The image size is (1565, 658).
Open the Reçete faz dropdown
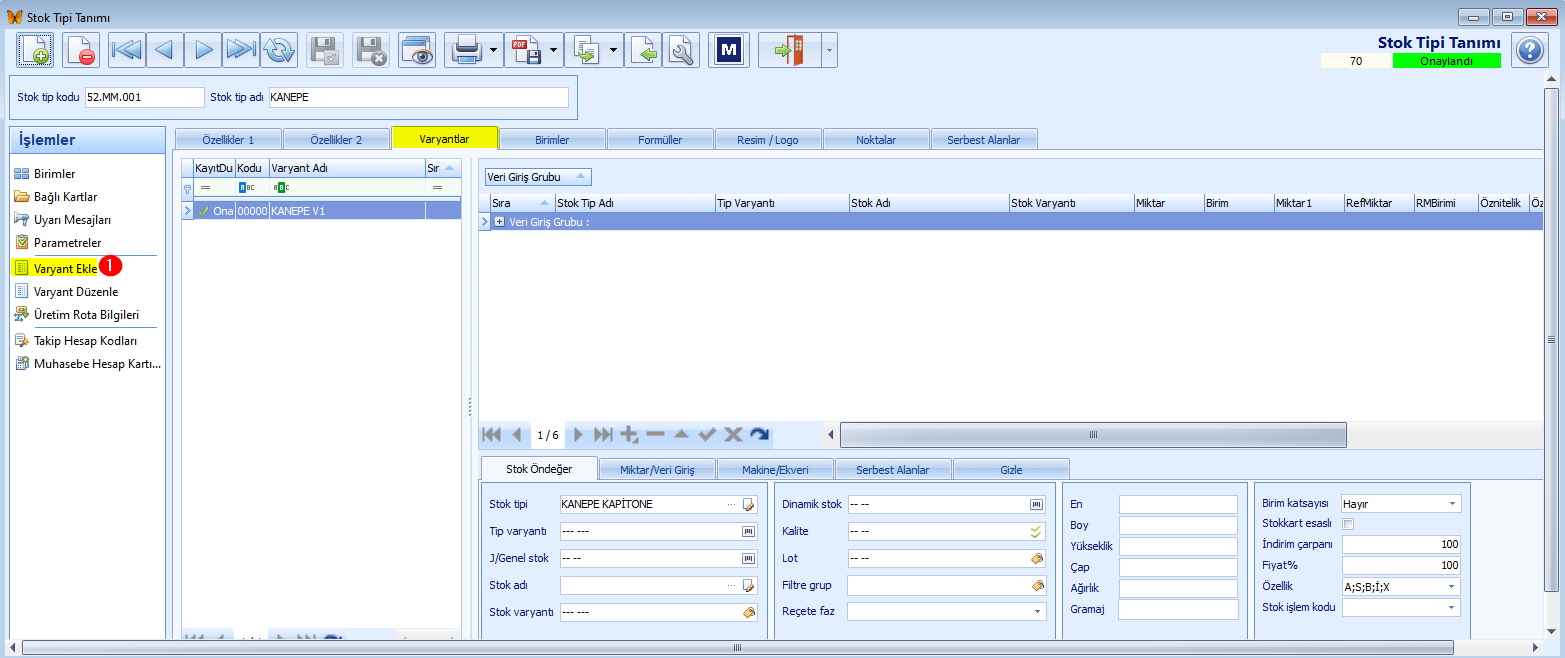946,611
